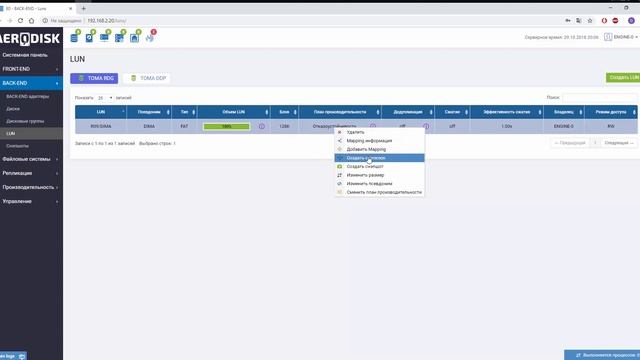
Task: Click the browser address bar
Action: (x=302, y=20)
